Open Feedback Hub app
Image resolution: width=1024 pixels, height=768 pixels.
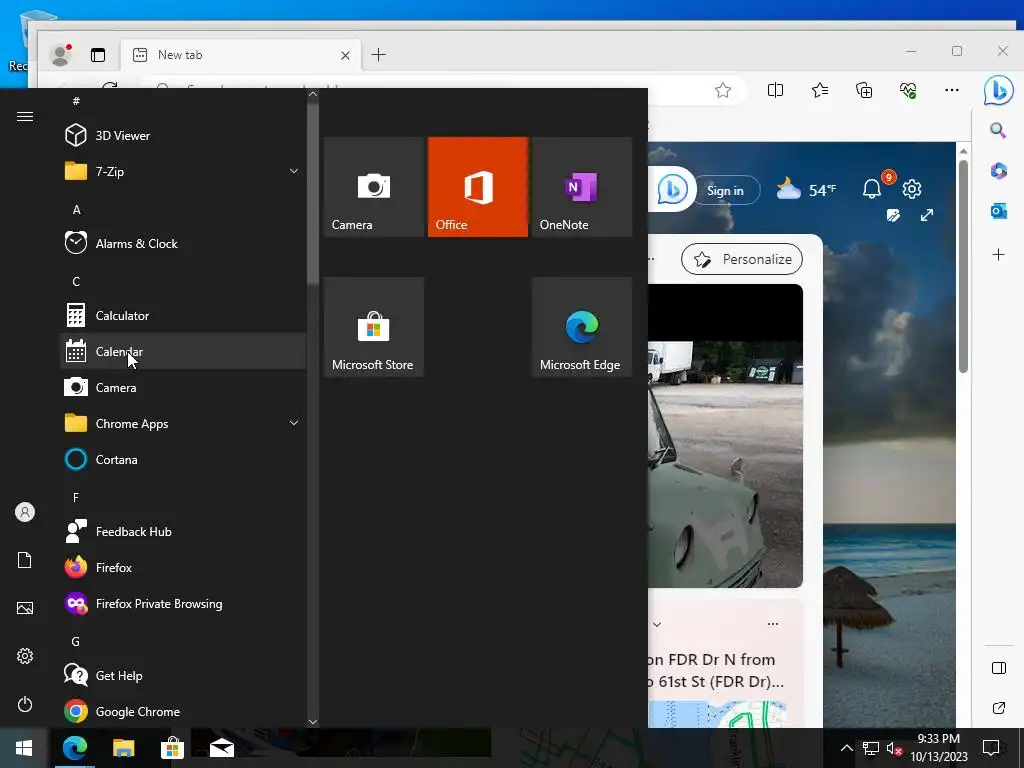(x=183, y=532)
